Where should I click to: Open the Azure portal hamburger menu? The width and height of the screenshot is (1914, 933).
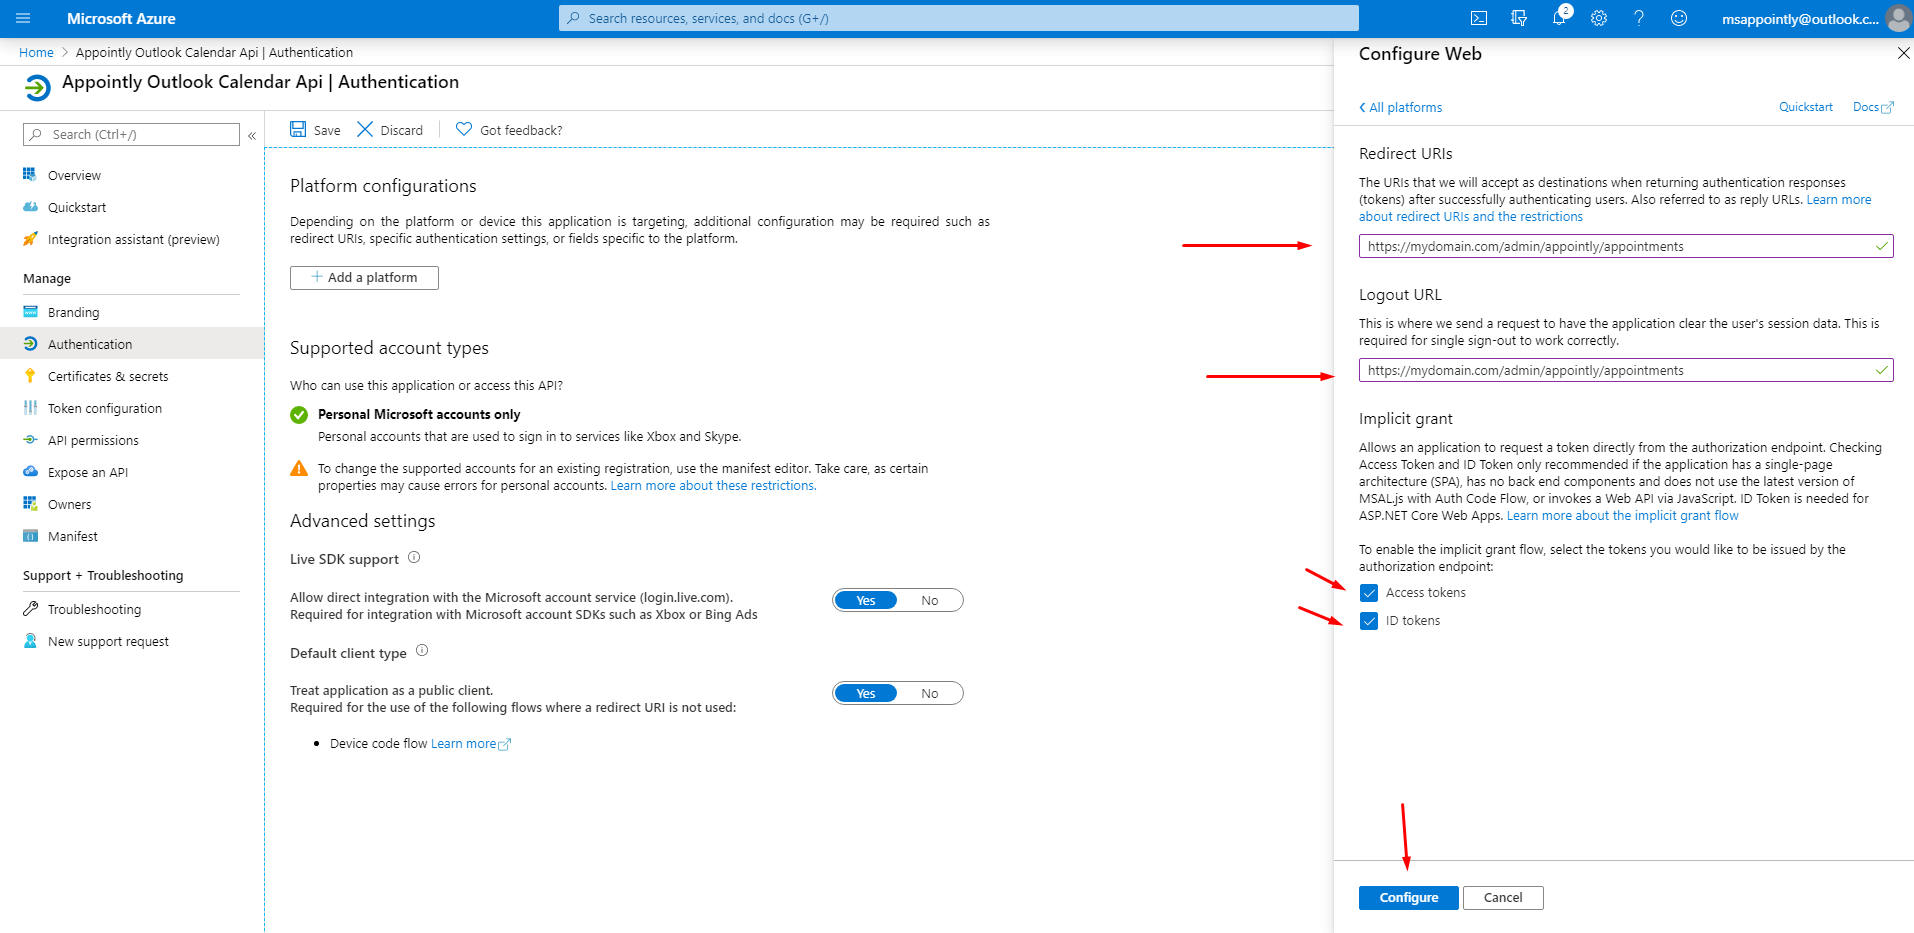(x=23, y=18)
